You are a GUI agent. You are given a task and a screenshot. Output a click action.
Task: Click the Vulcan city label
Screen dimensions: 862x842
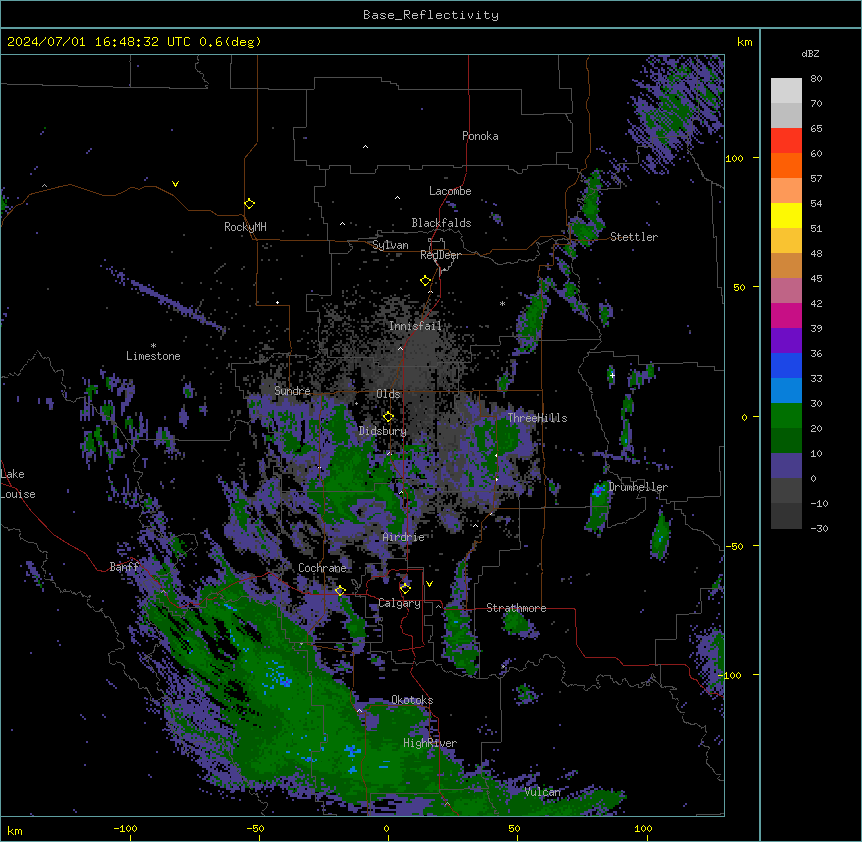click(543, 792)
